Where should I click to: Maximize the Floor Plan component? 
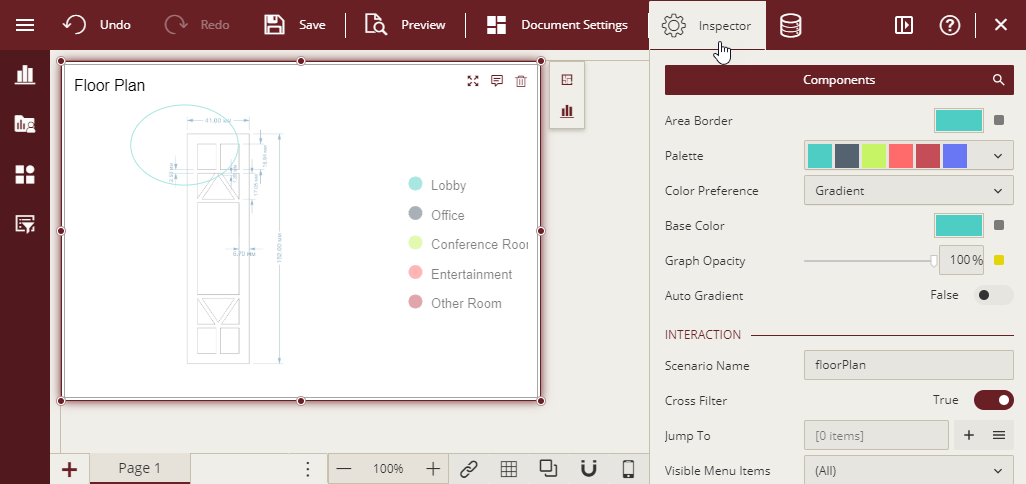[x=473, y=81]
